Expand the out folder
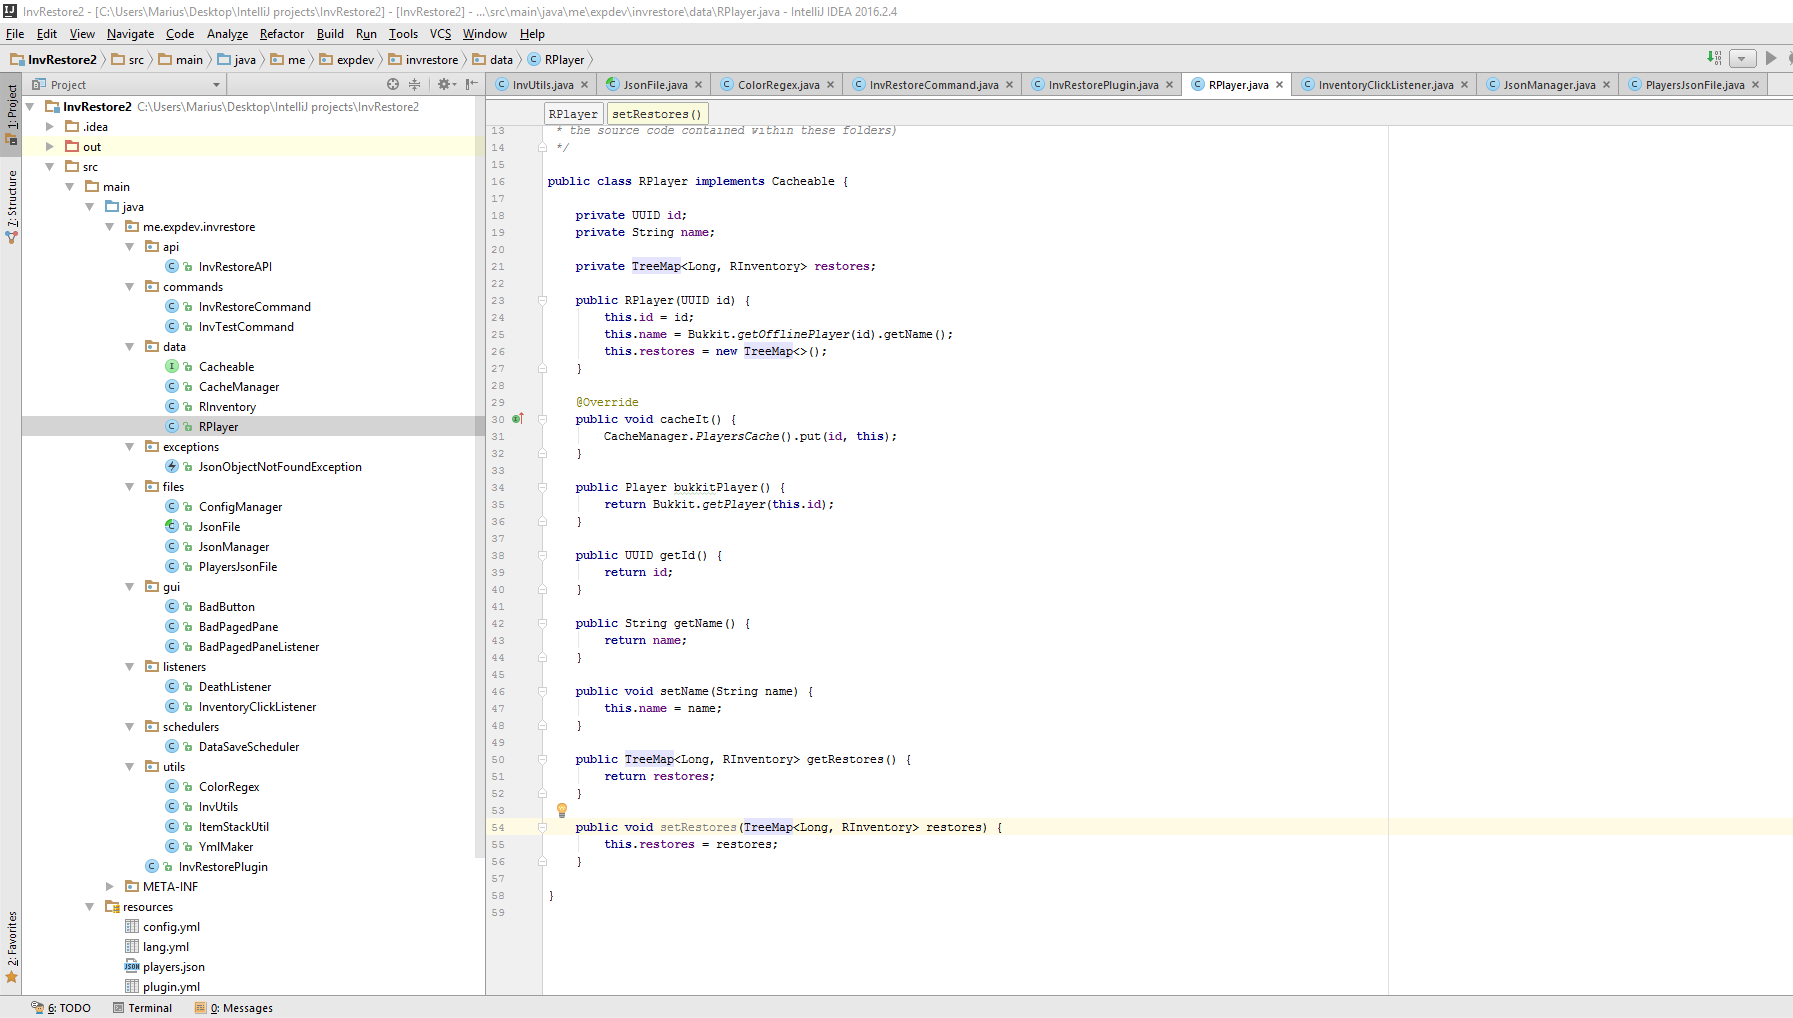Viewport: 1793px width, 1018px height. (50, 146)
